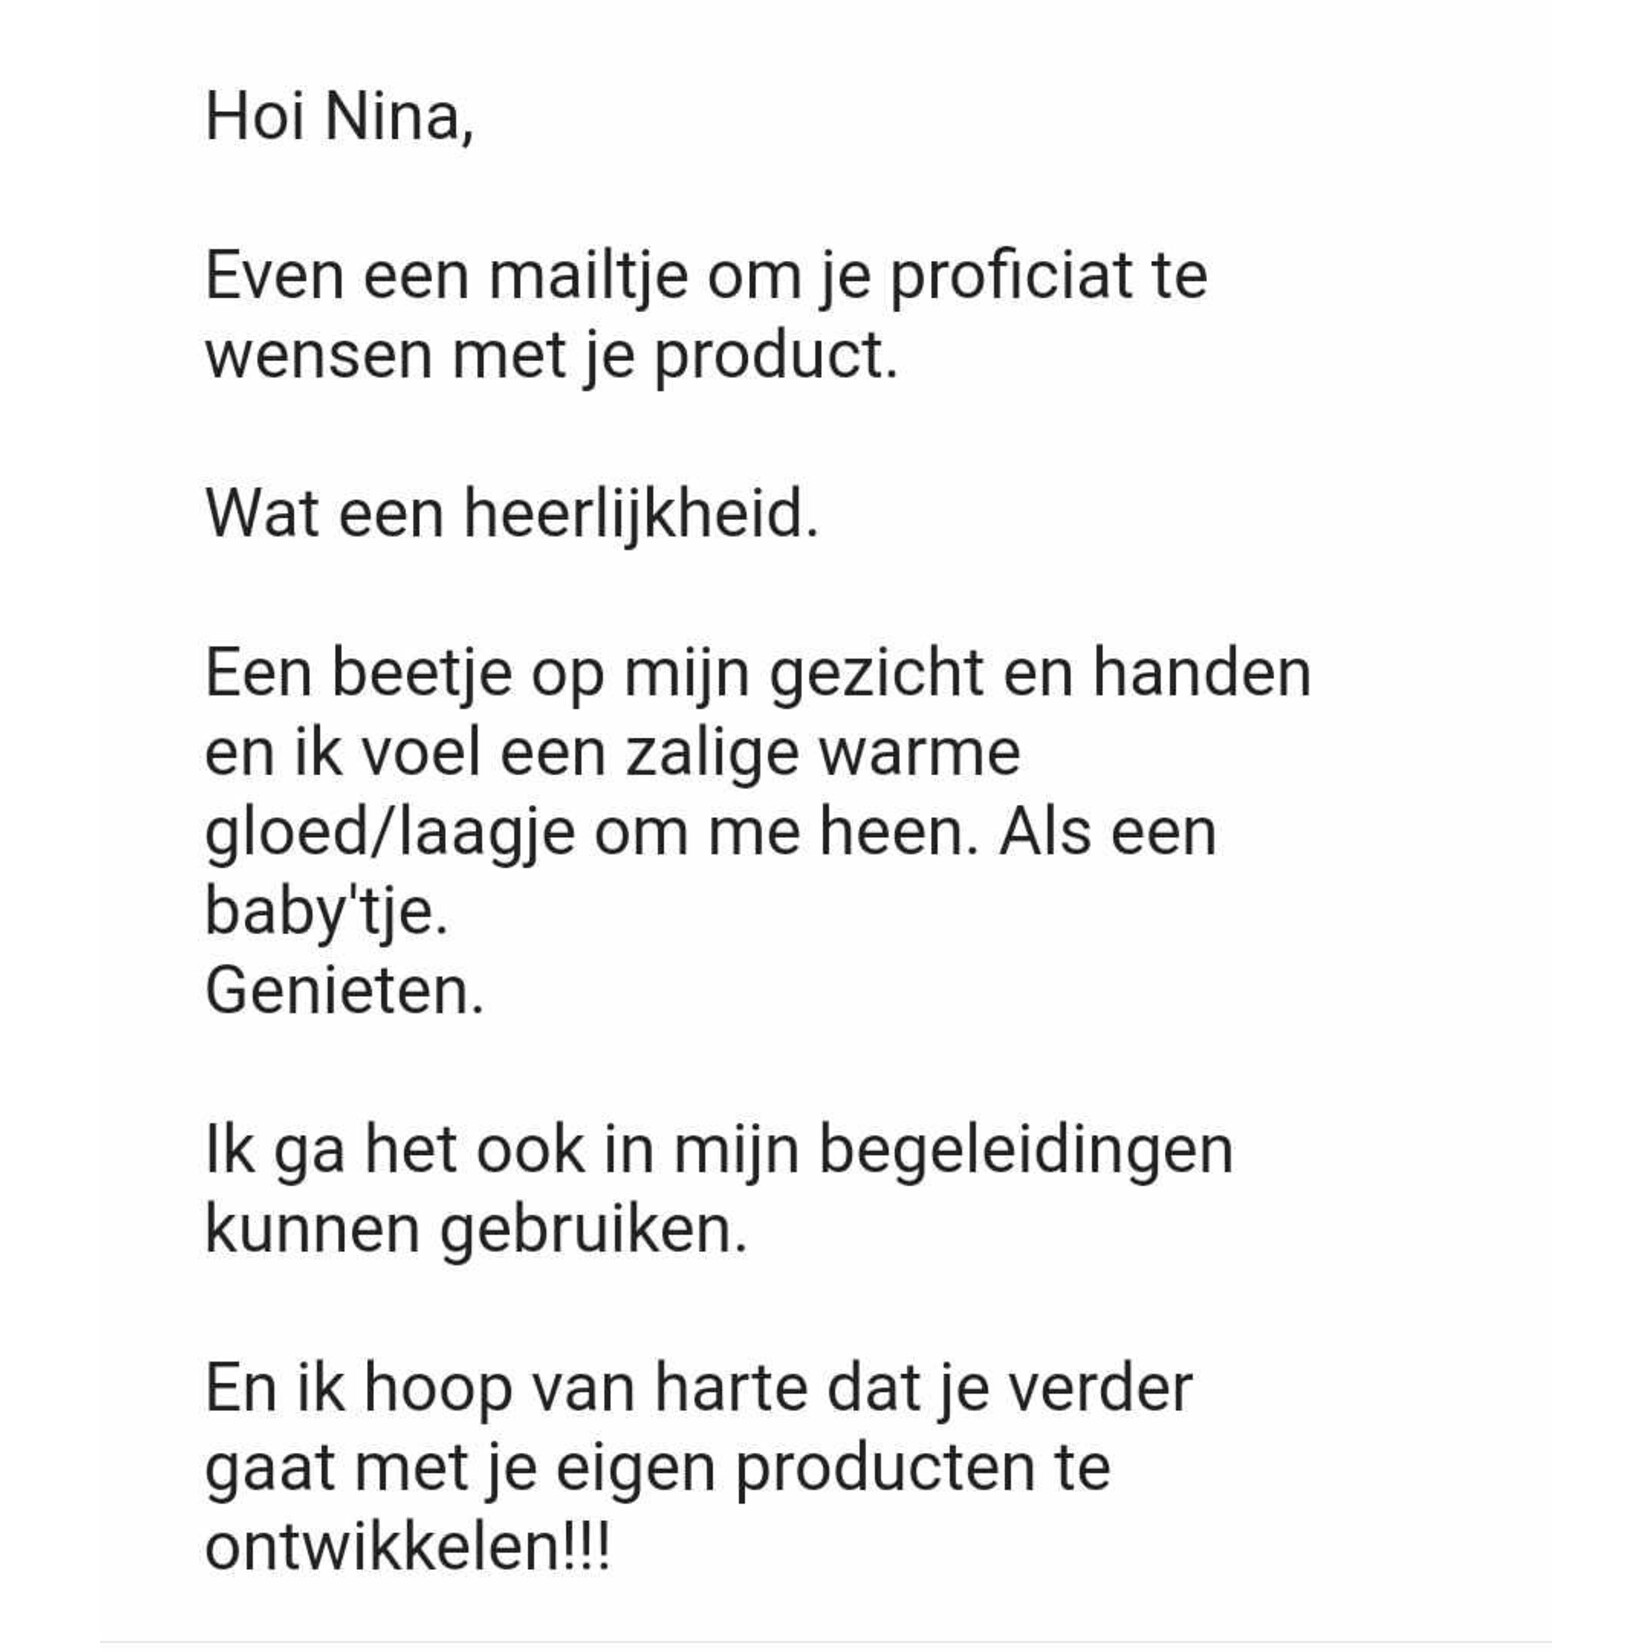Click the word "proficiat"
1652x1652 pixels.
(x=1011, y=276)
